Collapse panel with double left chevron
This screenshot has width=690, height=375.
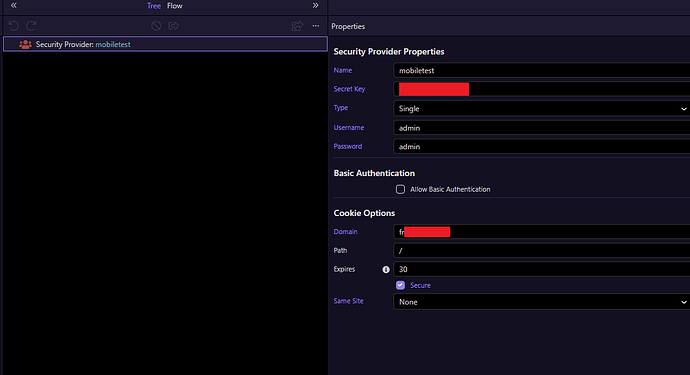coord(14,5)
